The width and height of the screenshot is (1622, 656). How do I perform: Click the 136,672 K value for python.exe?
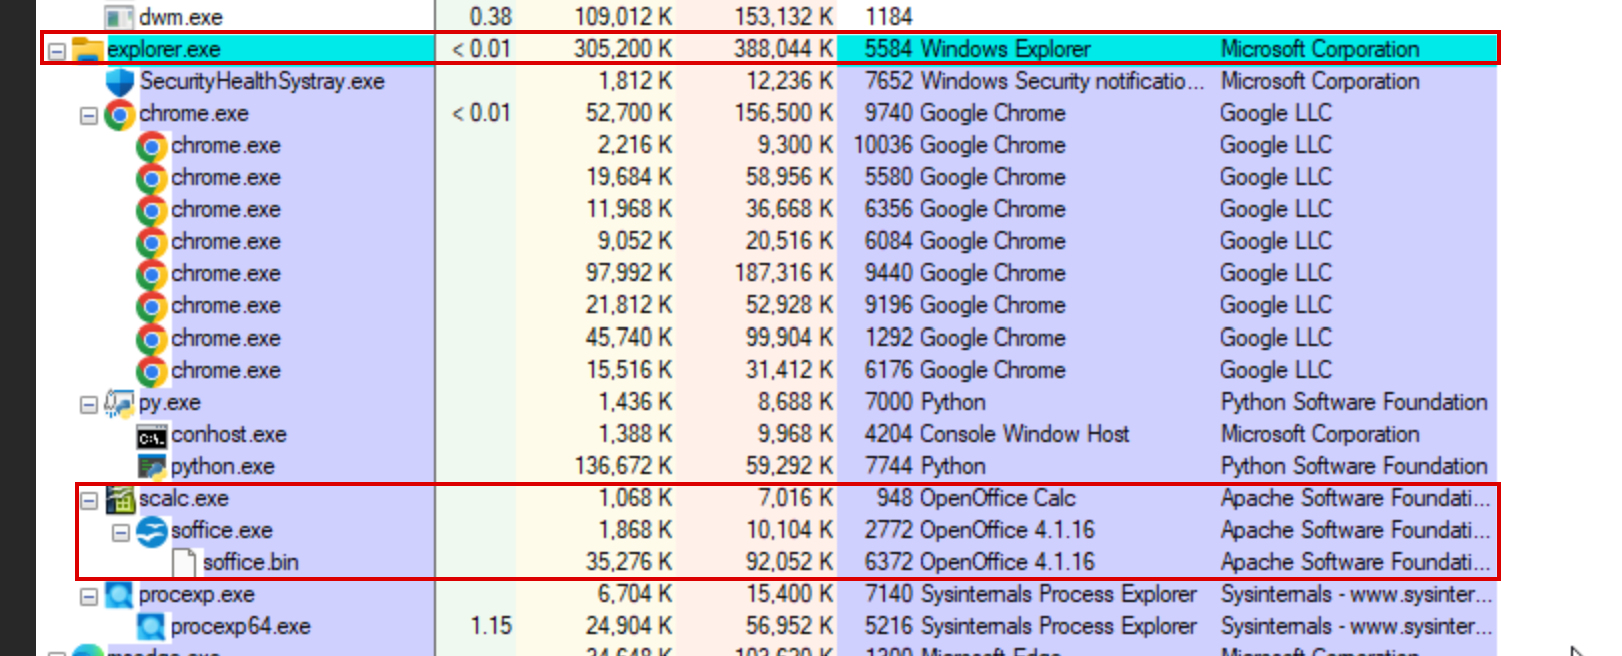pos(623,466)
